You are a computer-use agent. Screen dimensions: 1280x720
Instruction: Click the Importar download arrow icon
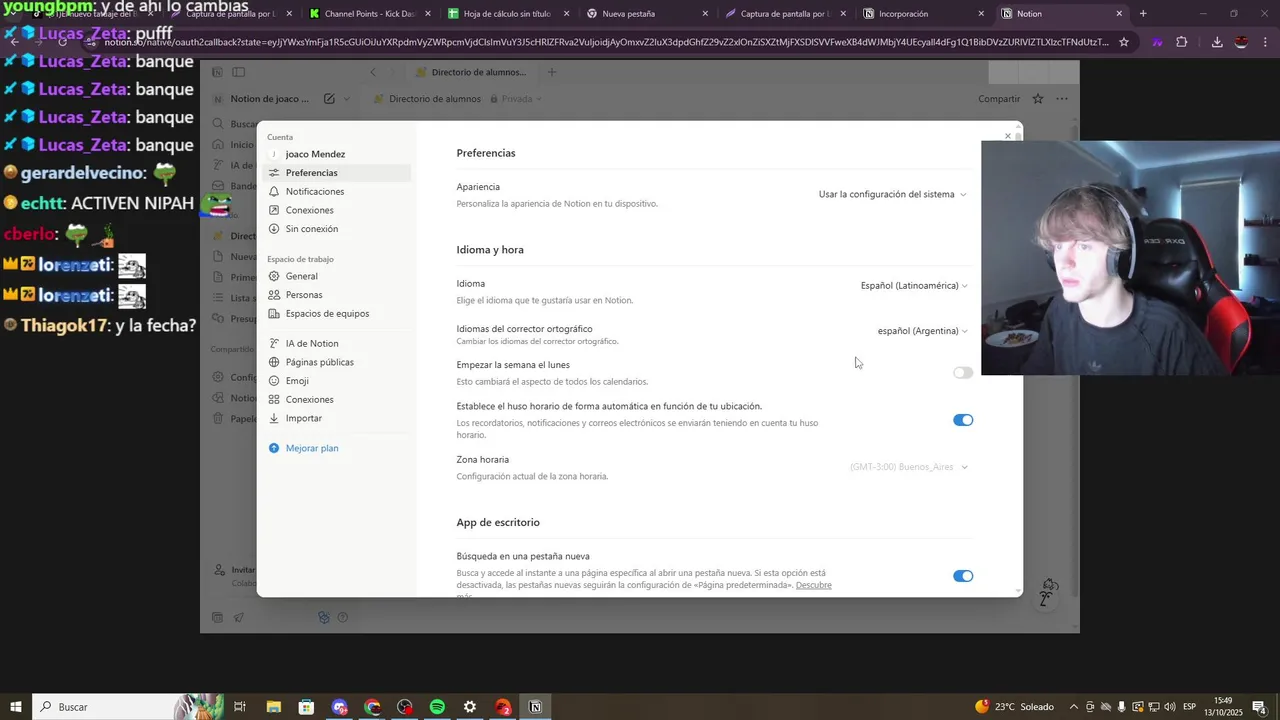pos(274,418)
